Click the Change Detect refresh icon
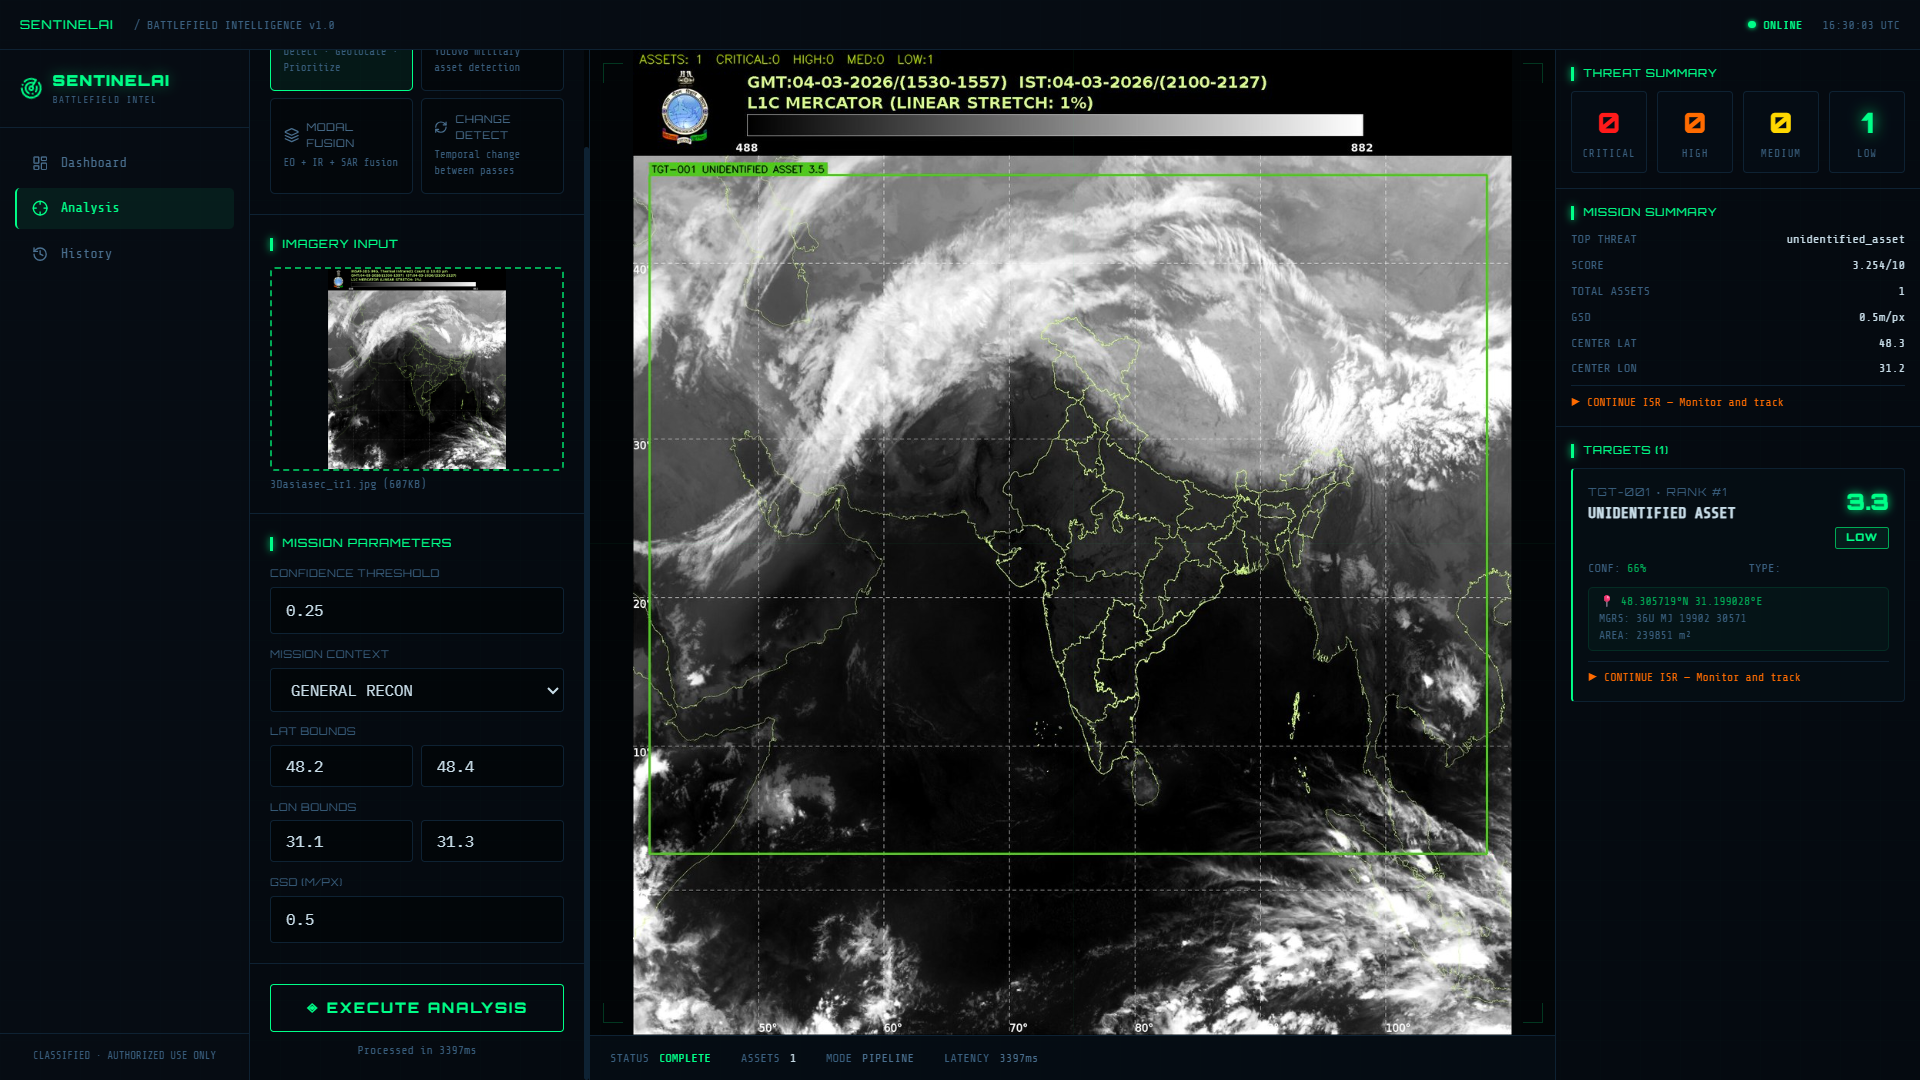This screenshot has width=1920, height=1080. click(441, 127)
